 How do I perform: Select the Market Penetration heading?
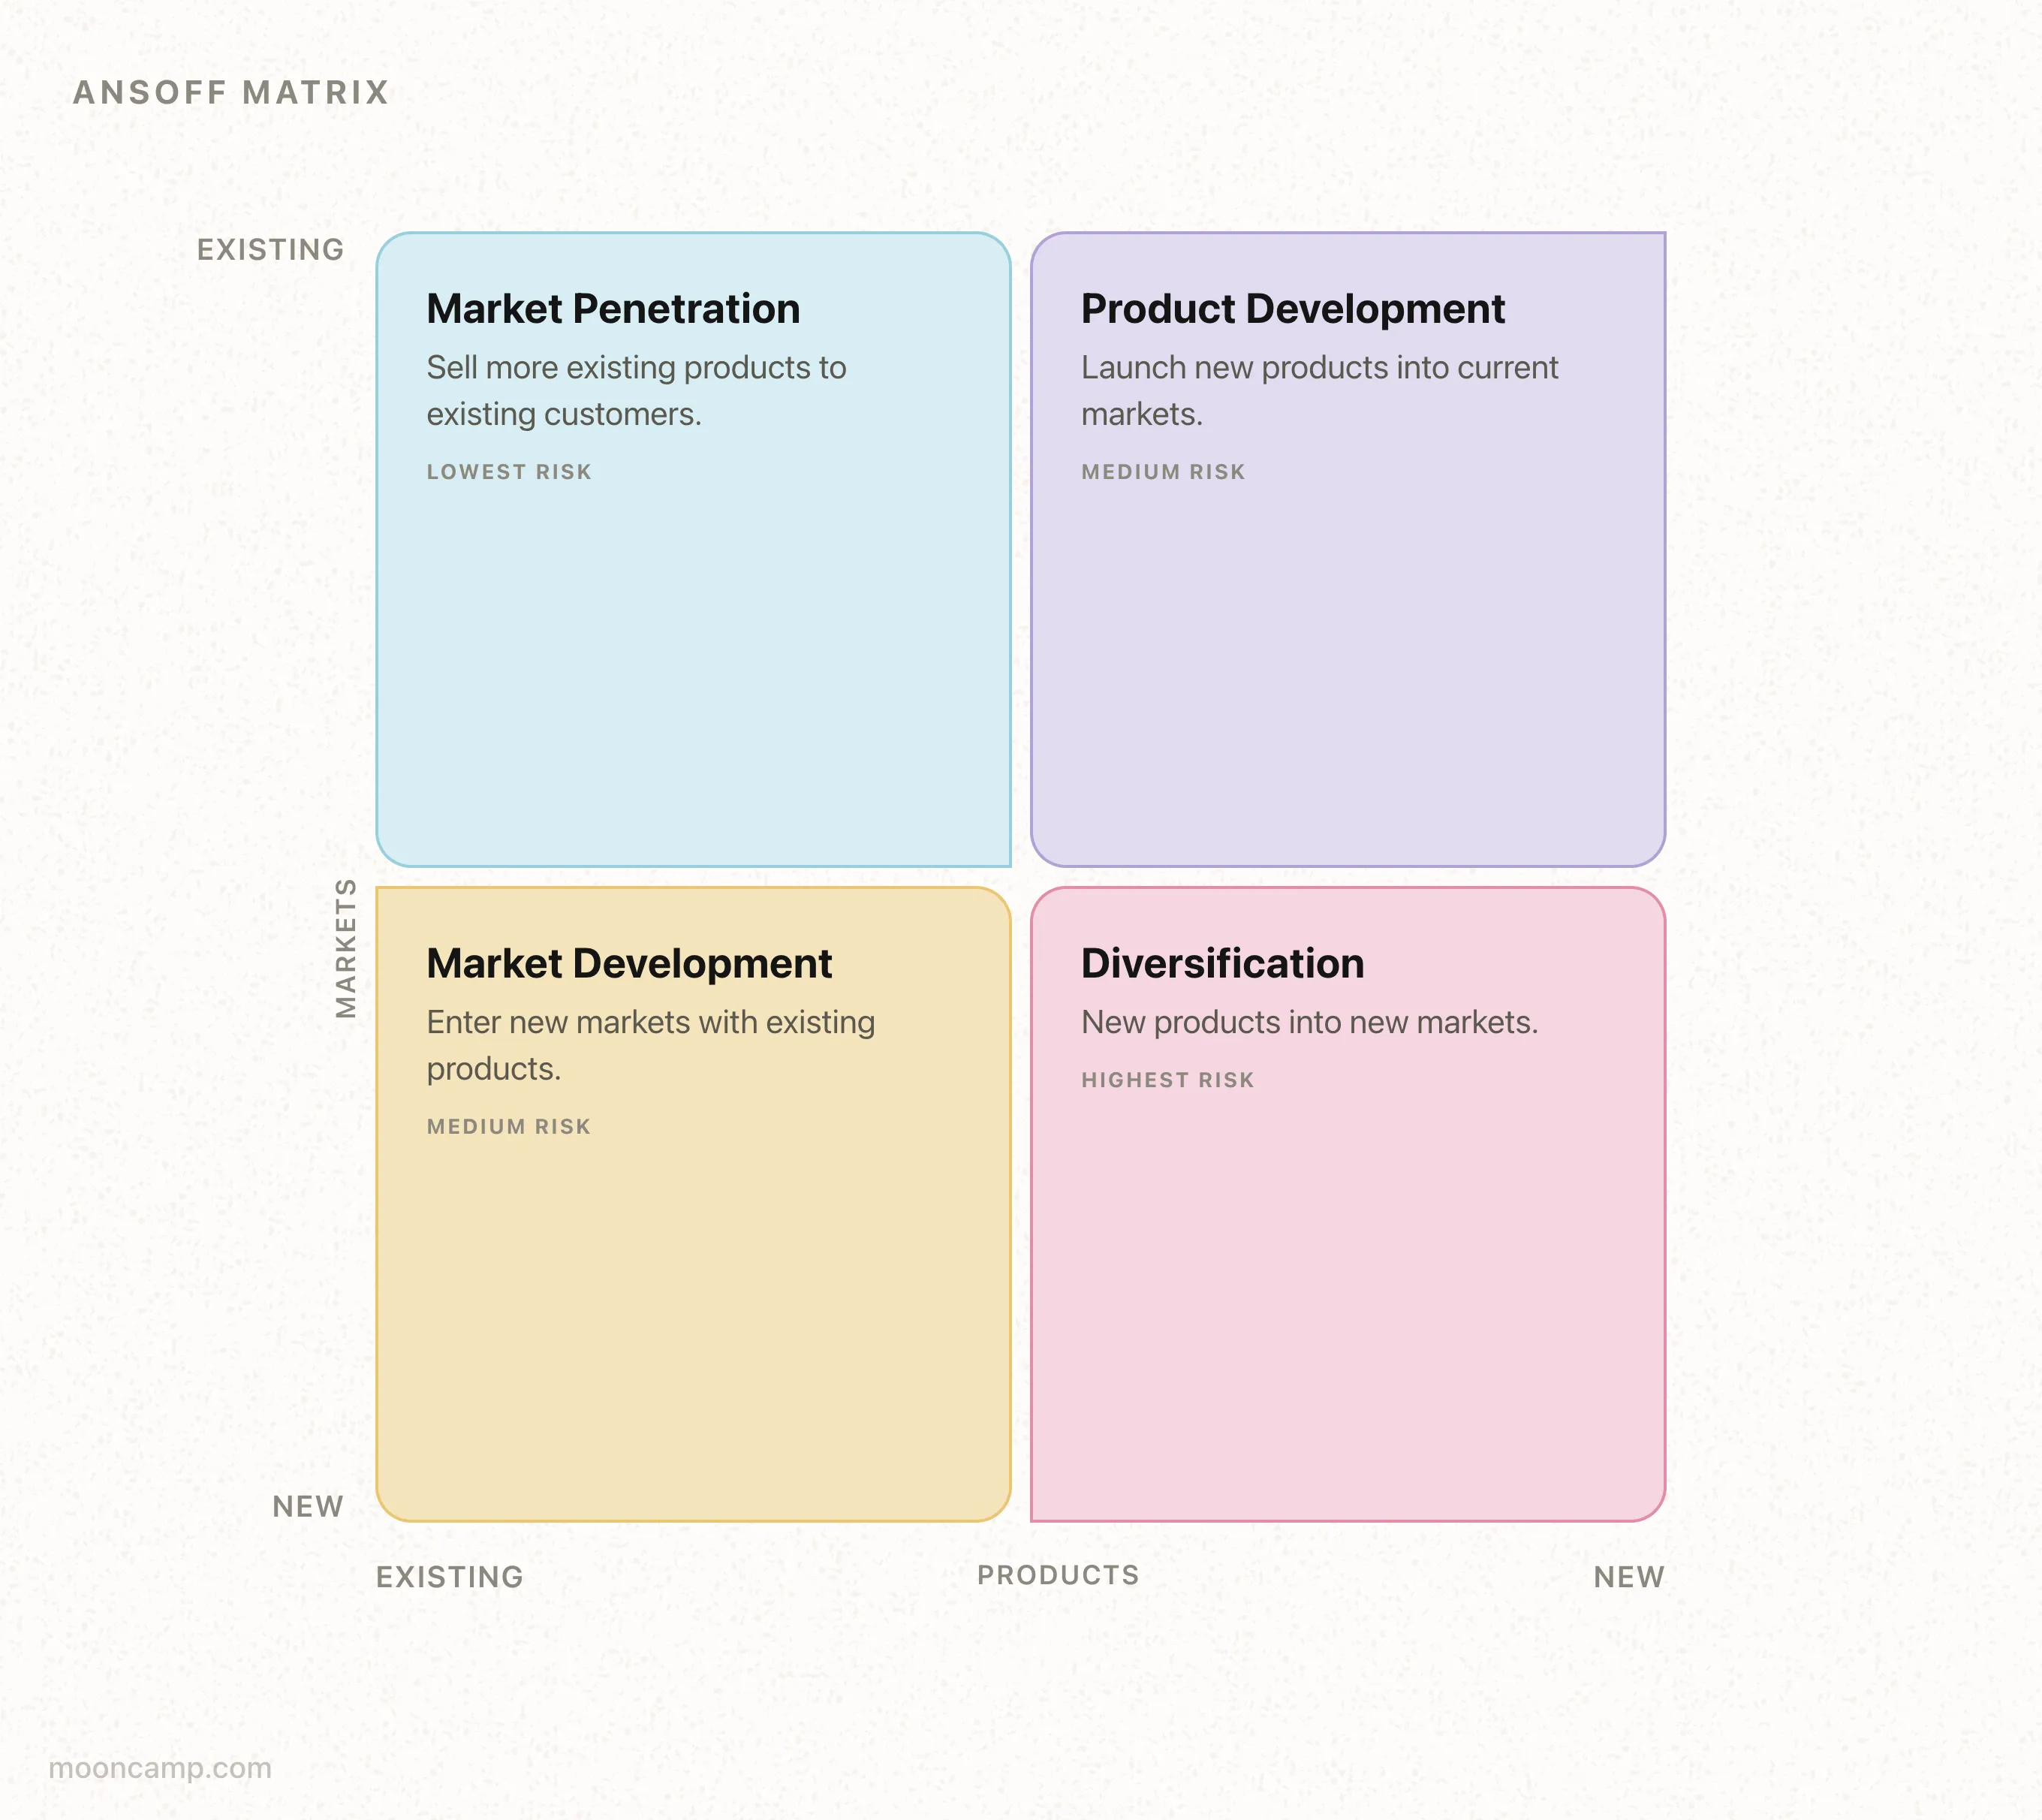pos(613,308)
